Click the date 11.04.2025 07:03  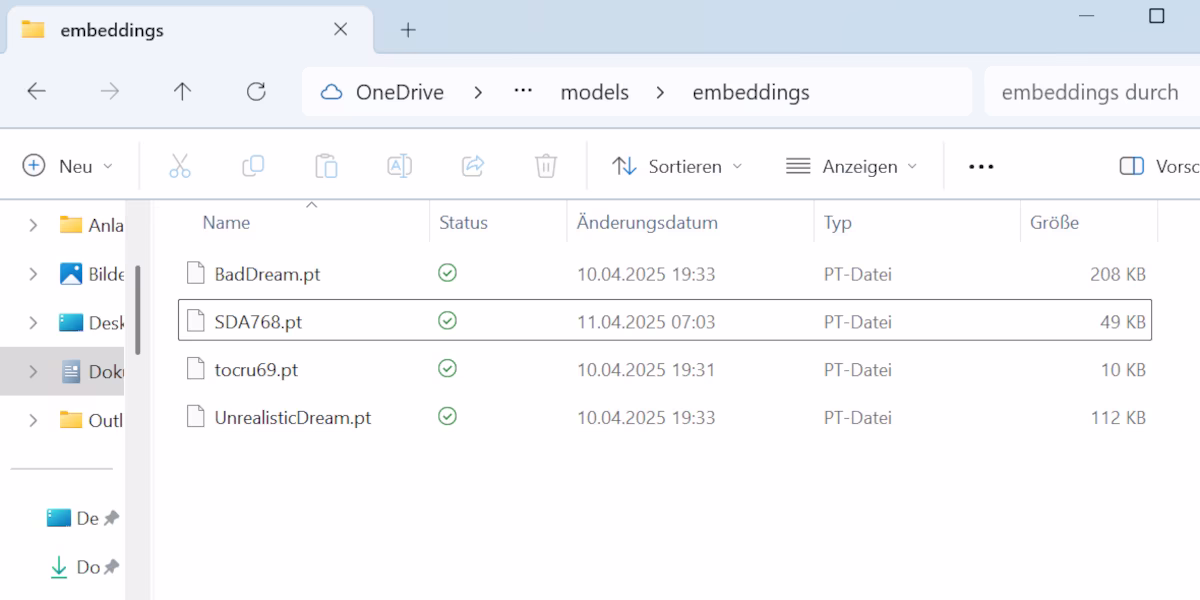[x=646, y=321]
